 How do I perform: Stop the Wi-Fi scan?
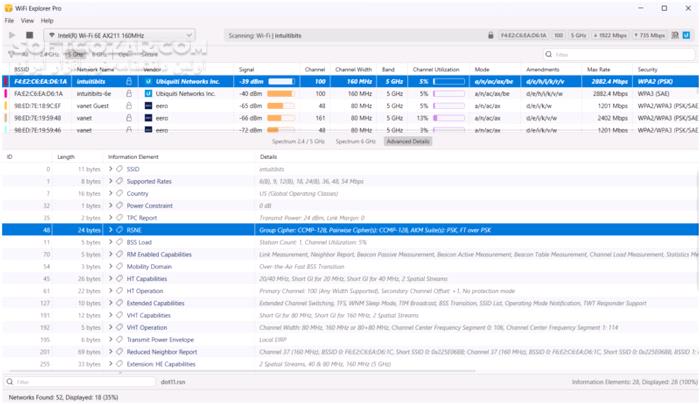pyautogui.click(x=29, y=35)
